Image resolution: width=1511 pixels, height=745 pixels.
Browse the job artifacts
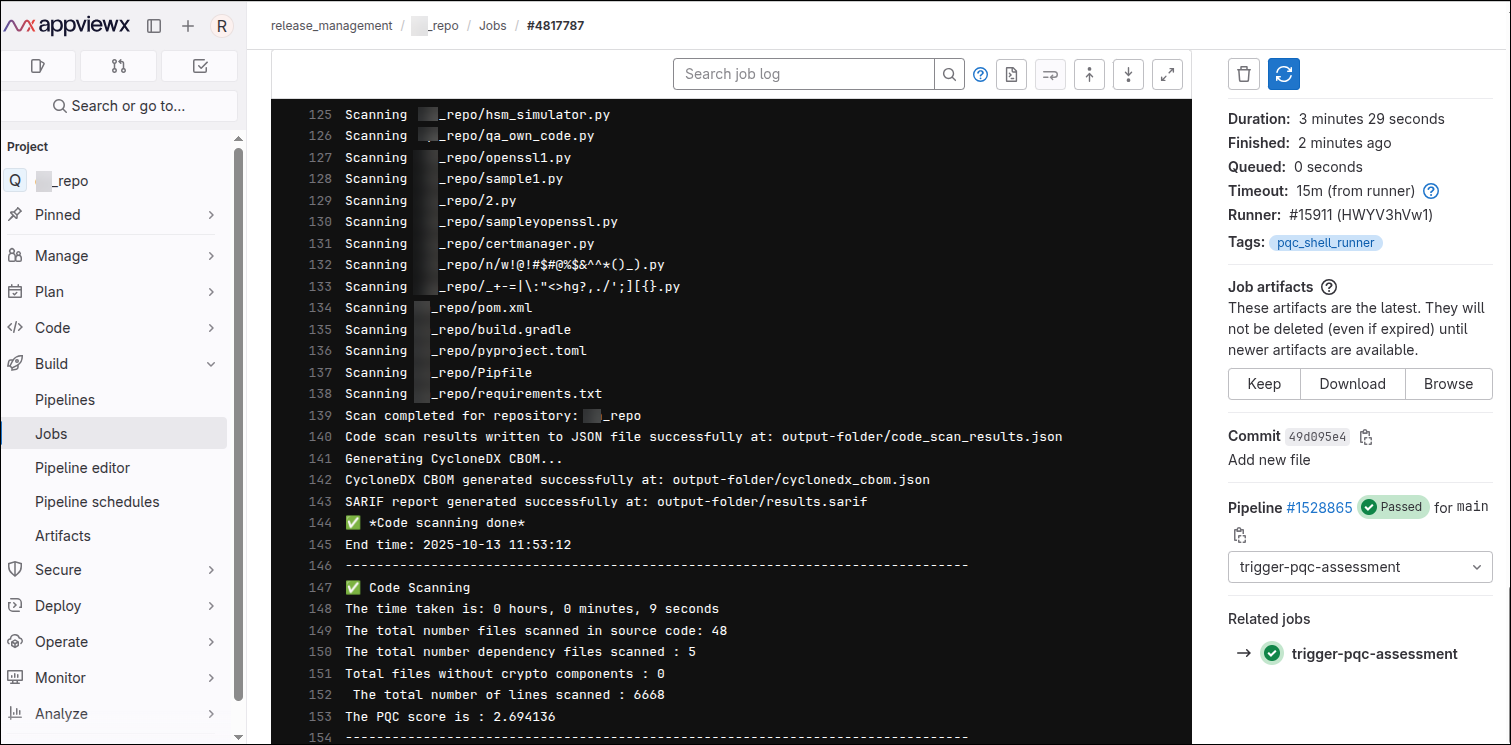(1449, 384)
